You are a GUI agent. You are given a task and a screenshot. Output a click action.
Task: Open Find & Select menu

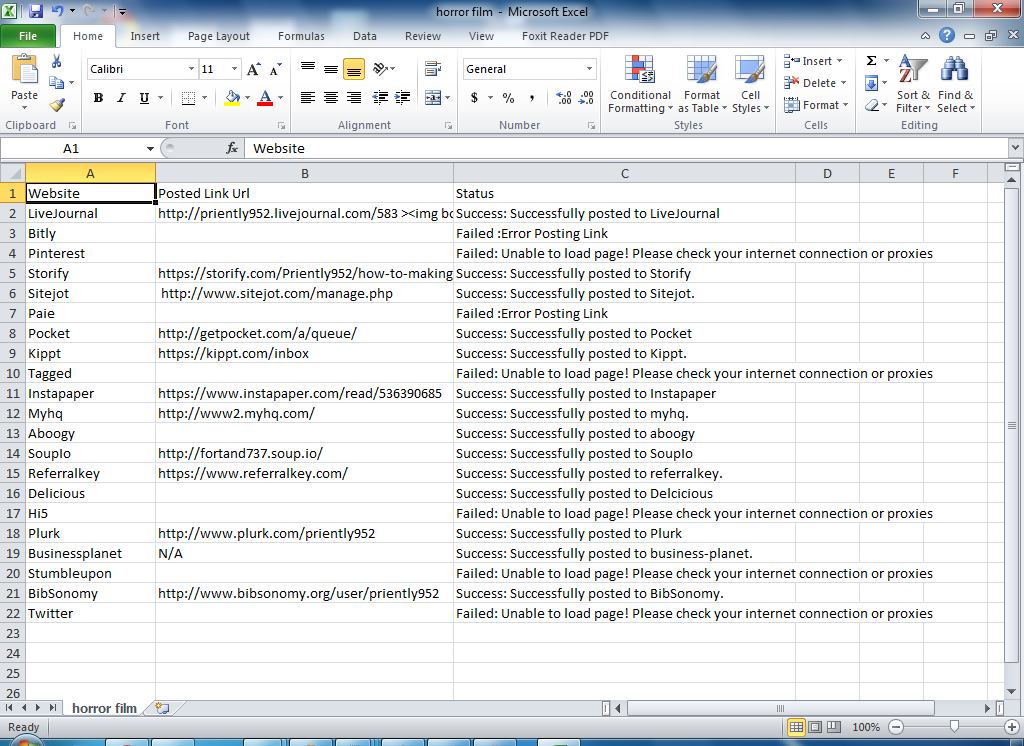click(955, 84)
